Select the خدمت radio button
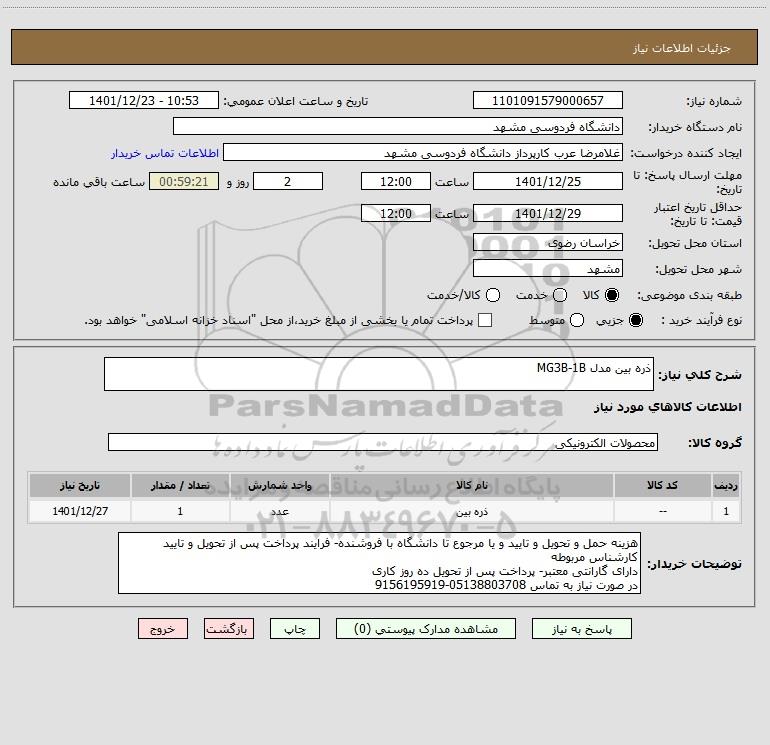 tap(560, 295)
